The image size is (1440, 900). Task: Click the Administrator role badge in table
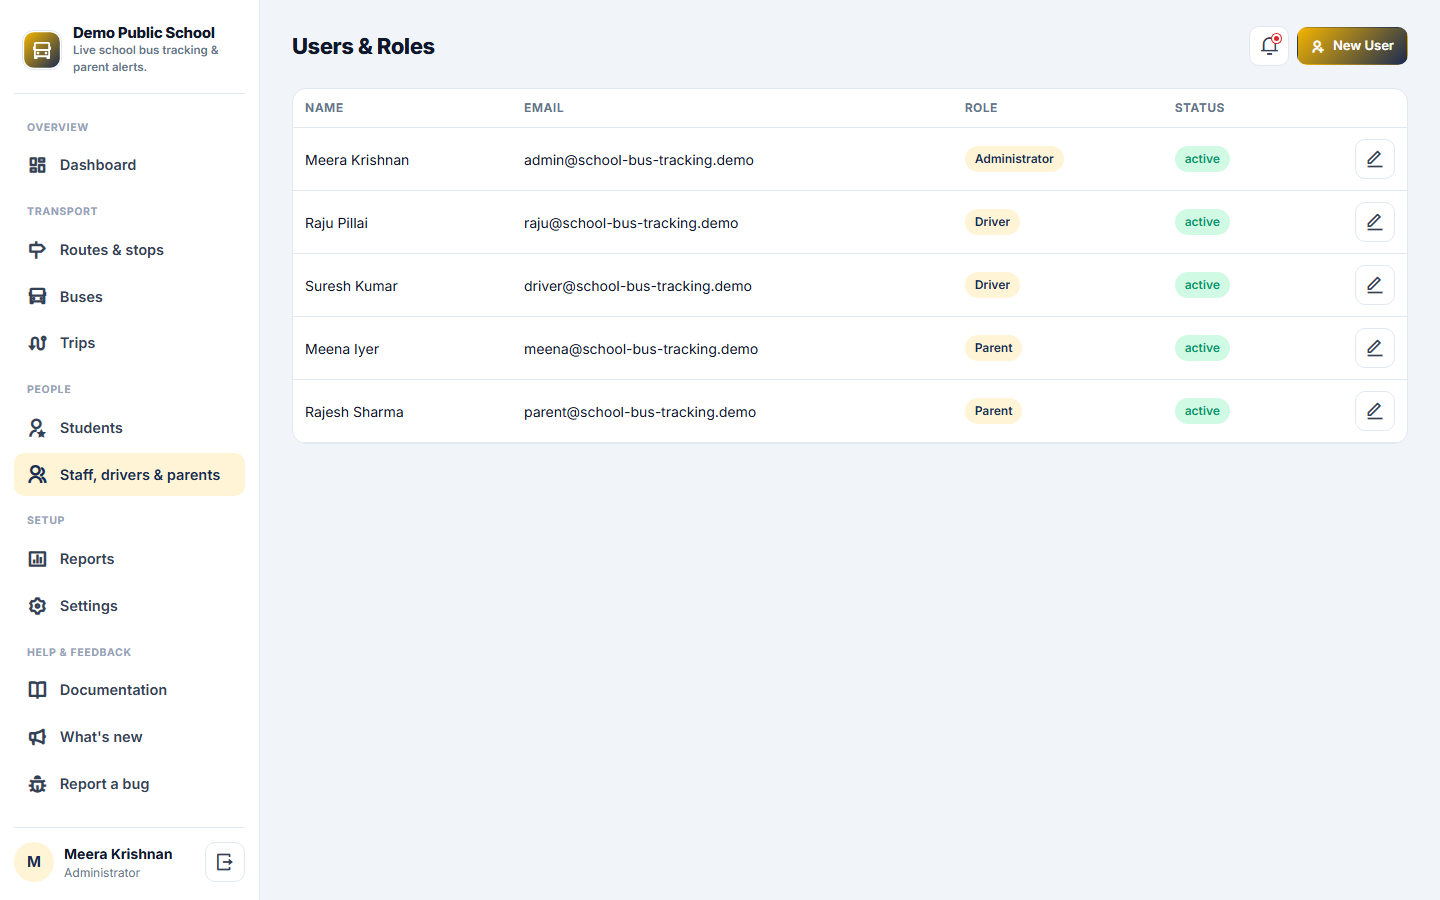pos(1014,159)
